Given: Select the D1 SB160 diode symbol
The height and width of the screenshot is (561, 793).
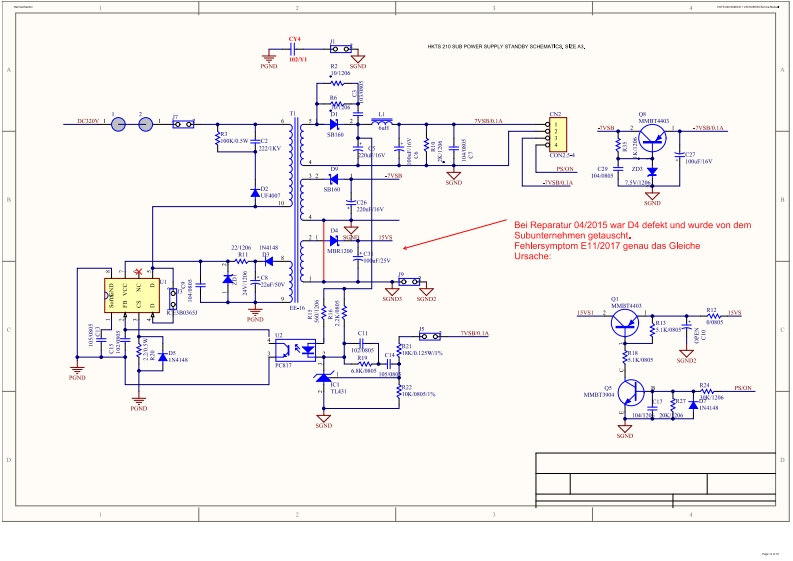Looking at the screenshot, I should pyautogui.click(x=333, y=124).
